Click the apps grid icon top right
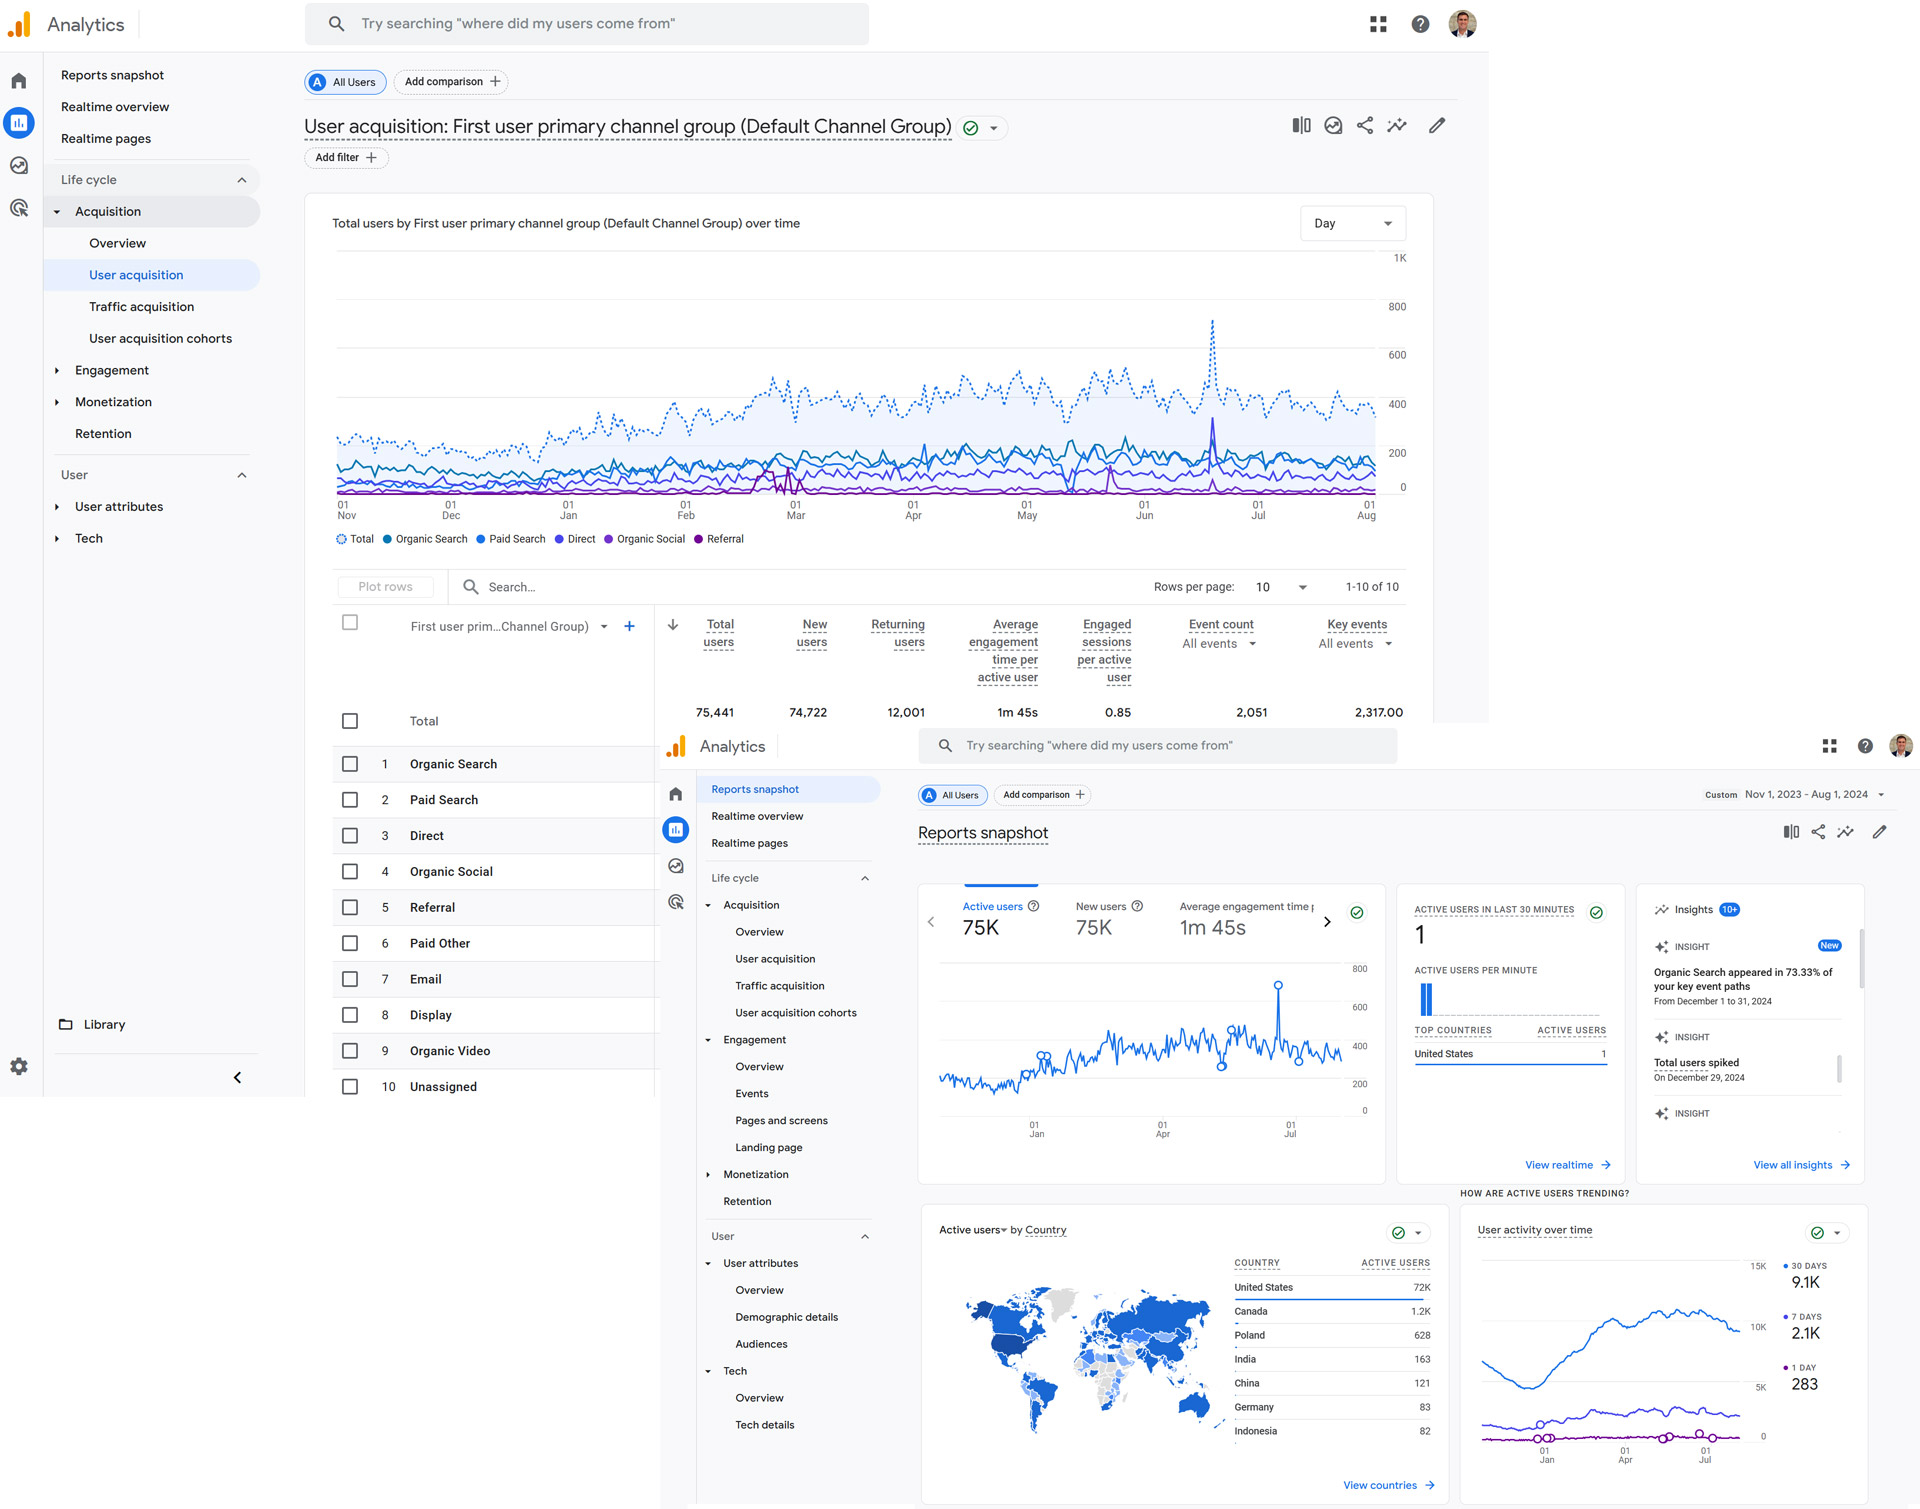 [1376, 23]
